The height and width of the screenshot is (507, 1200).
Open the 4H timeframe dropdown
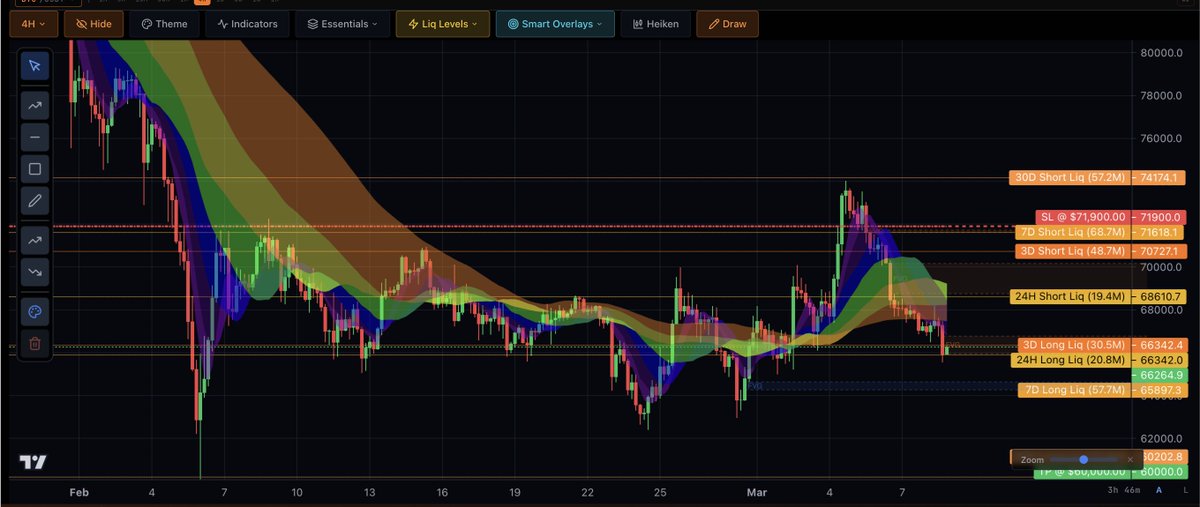[x=34, y=23]
